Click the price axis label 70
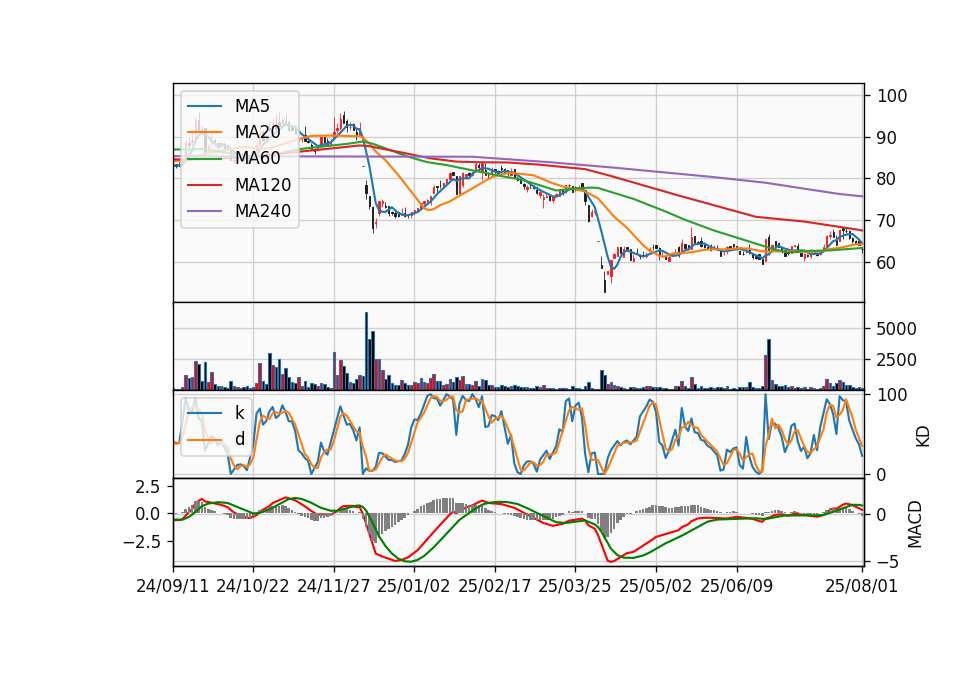This screenshot has height=690, width=960. pos(887,221)
